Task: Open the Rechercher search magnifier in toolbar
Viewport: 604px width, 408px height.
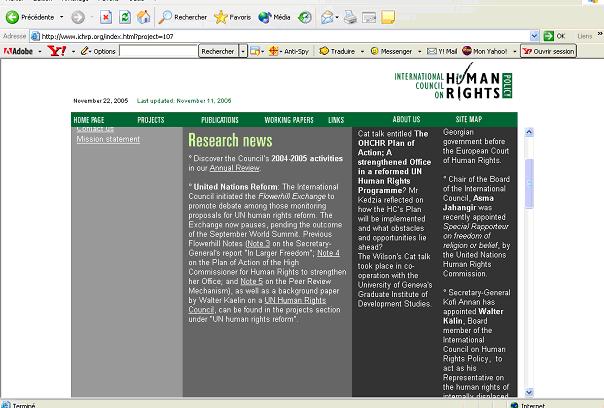Action: click(x=166, y=17)
